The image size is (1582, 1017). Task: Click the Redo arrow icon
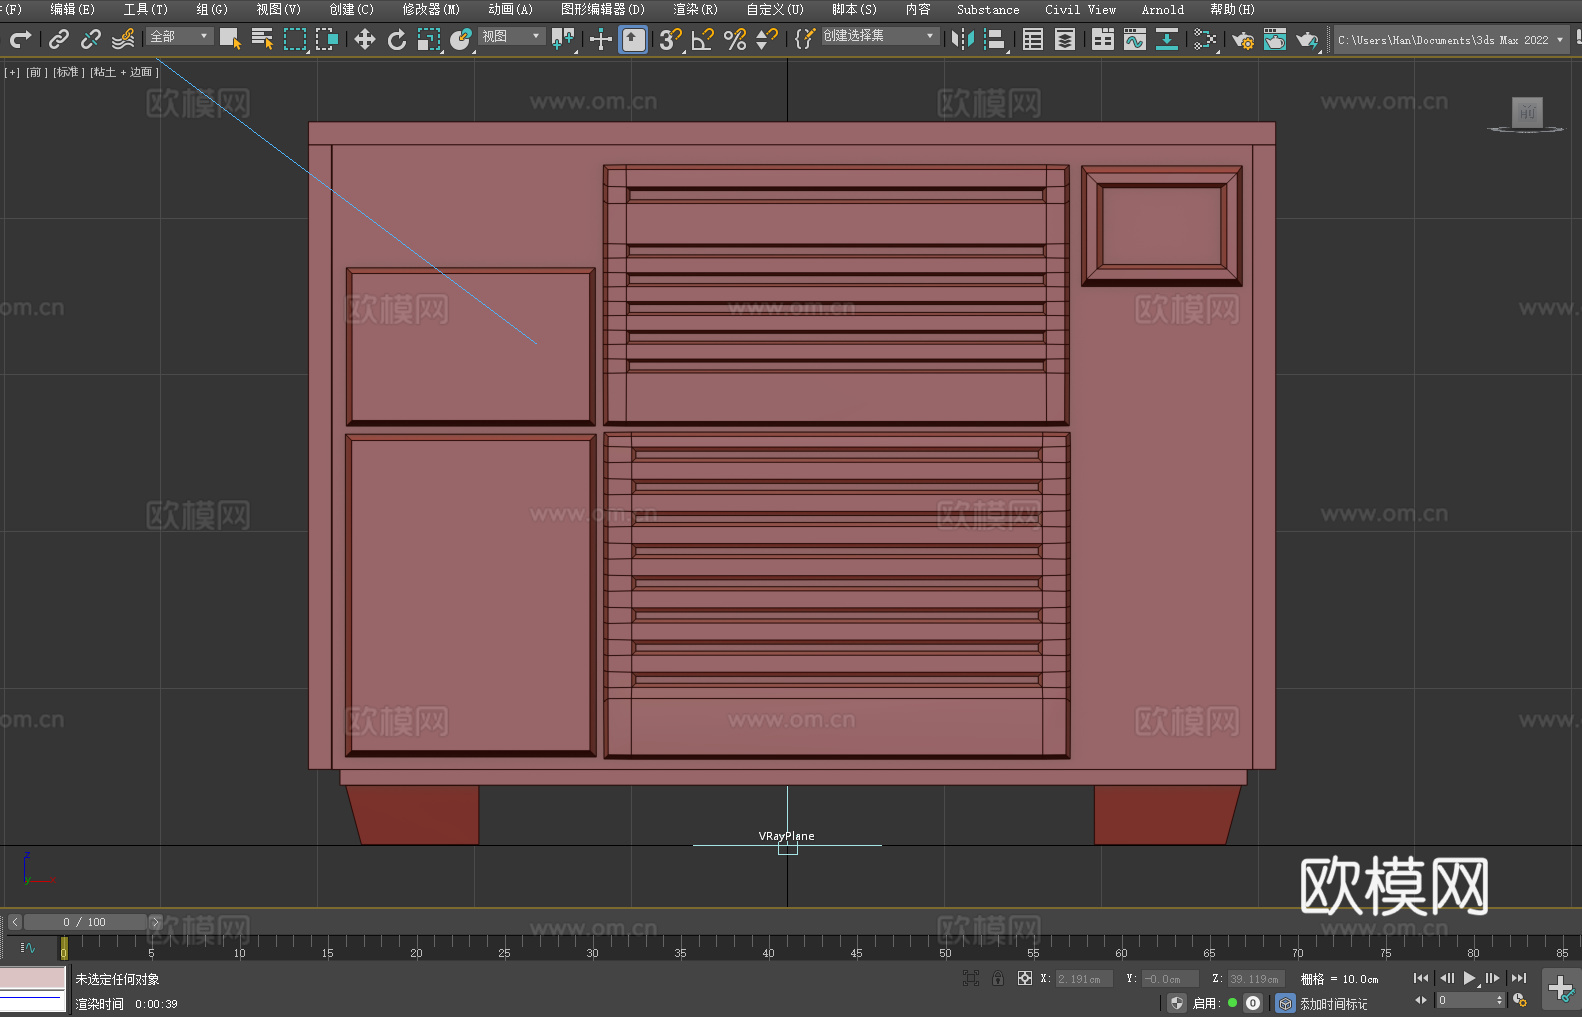pos(20,39)
